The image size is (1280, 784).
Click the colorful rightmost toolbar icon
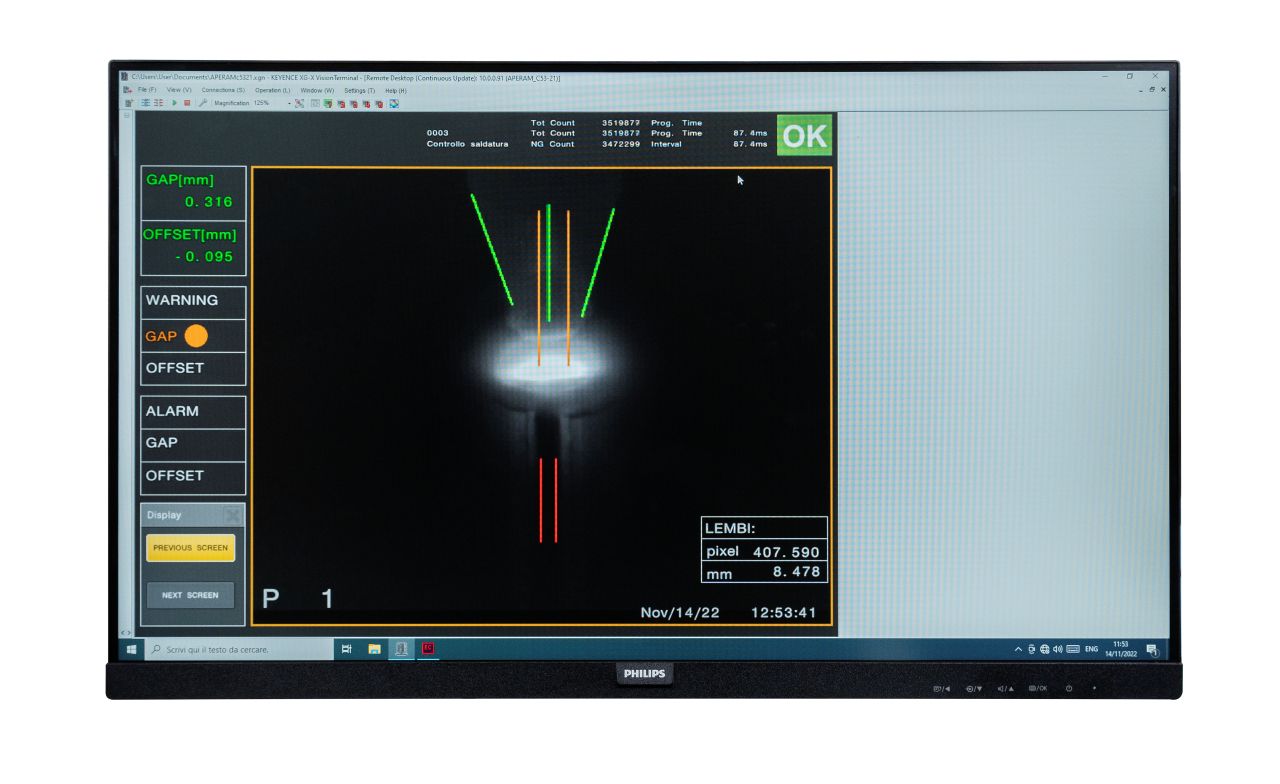pos(394,103)
